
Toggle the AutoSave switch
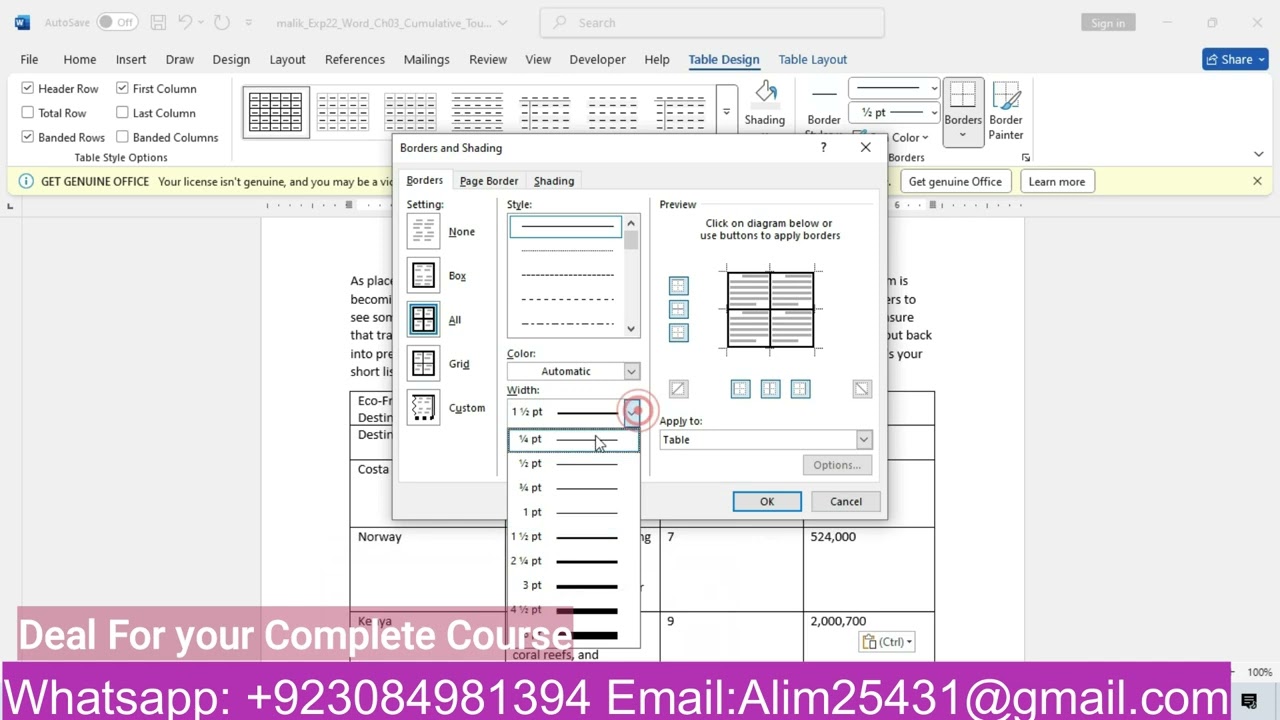coord(118,22)
